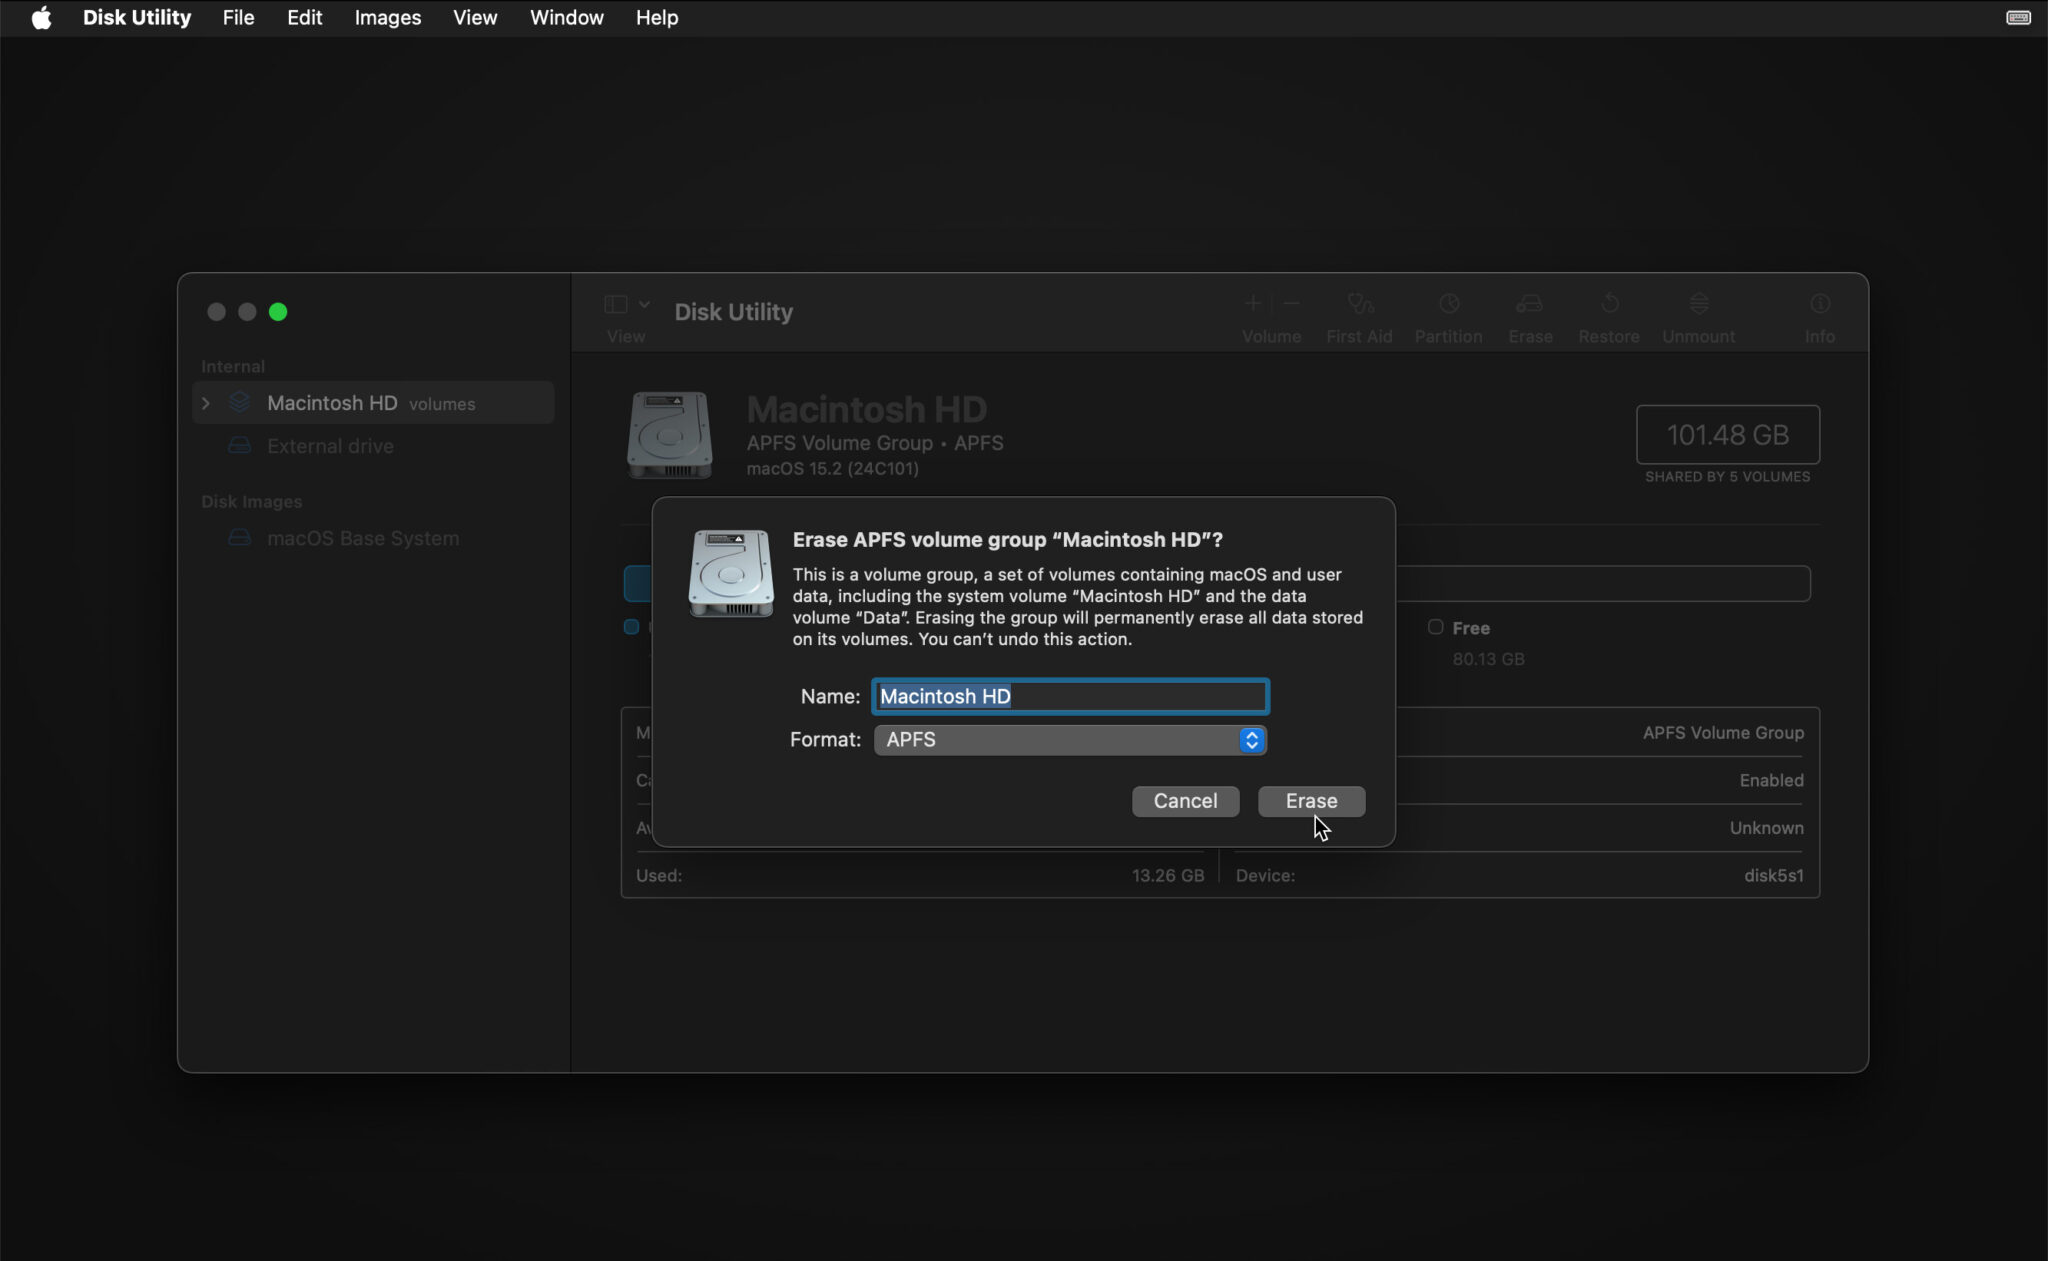Add a volume with the plus icon
Image resolution: width=2048 pixels, height=1261 pixels.
1252,303
